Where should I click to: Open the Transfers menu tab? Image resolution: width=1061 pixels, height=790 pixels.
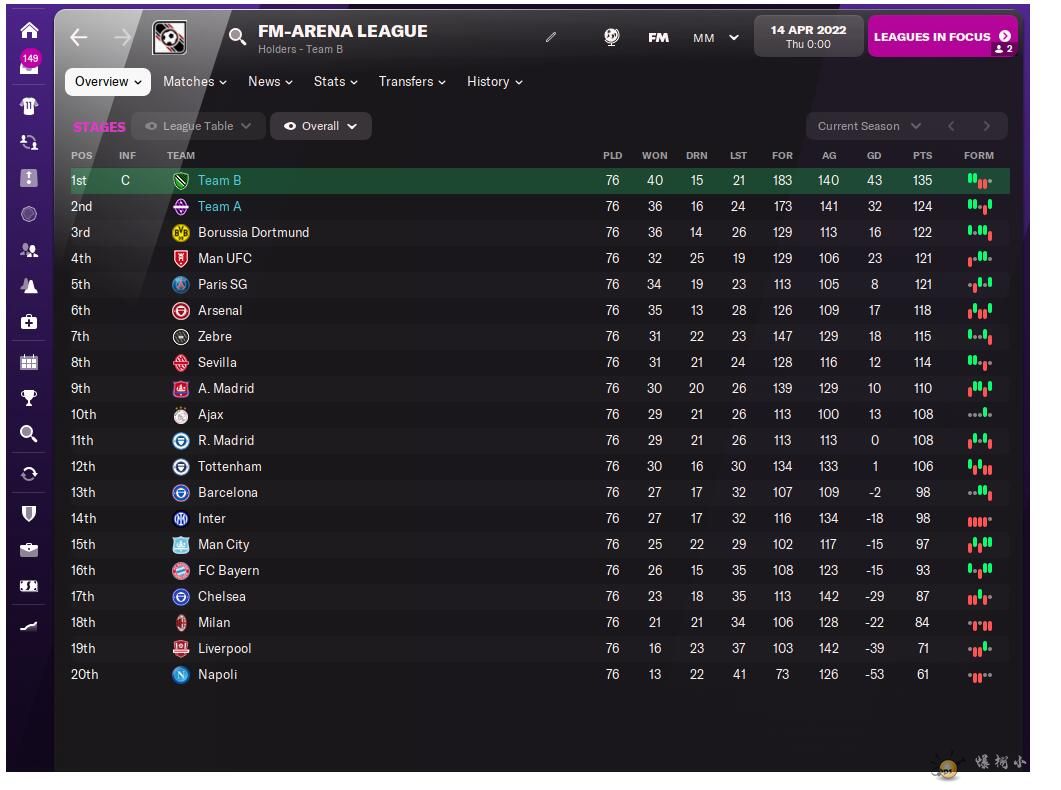click(412, 82)
